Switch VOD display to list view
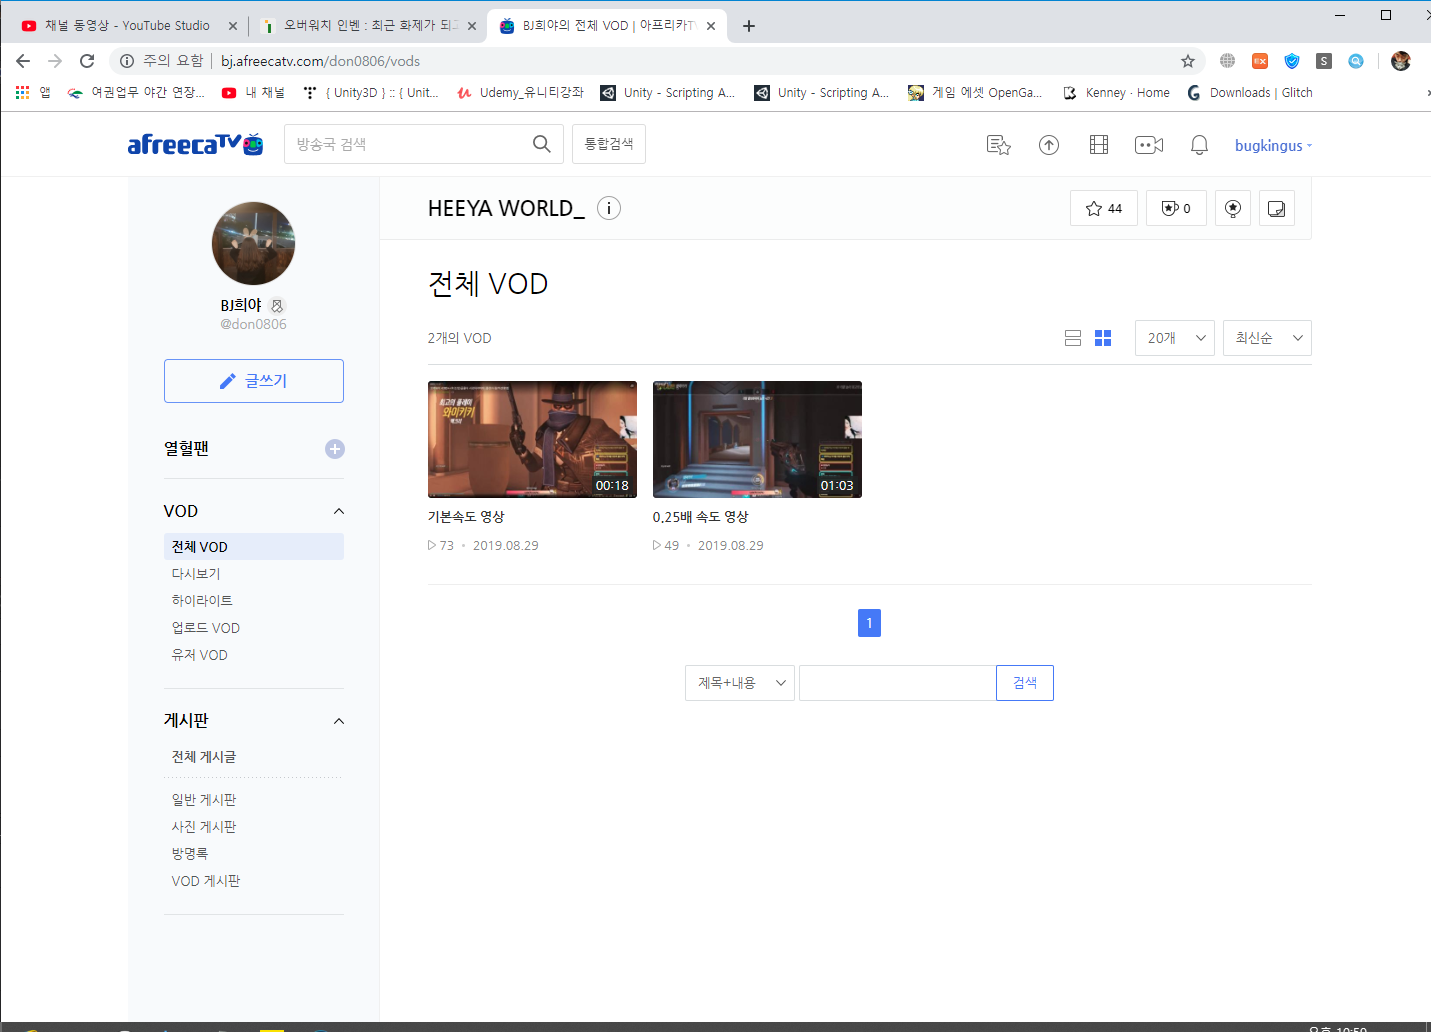Viewport: 1431px width, 1032px height. pos(1072,338)
